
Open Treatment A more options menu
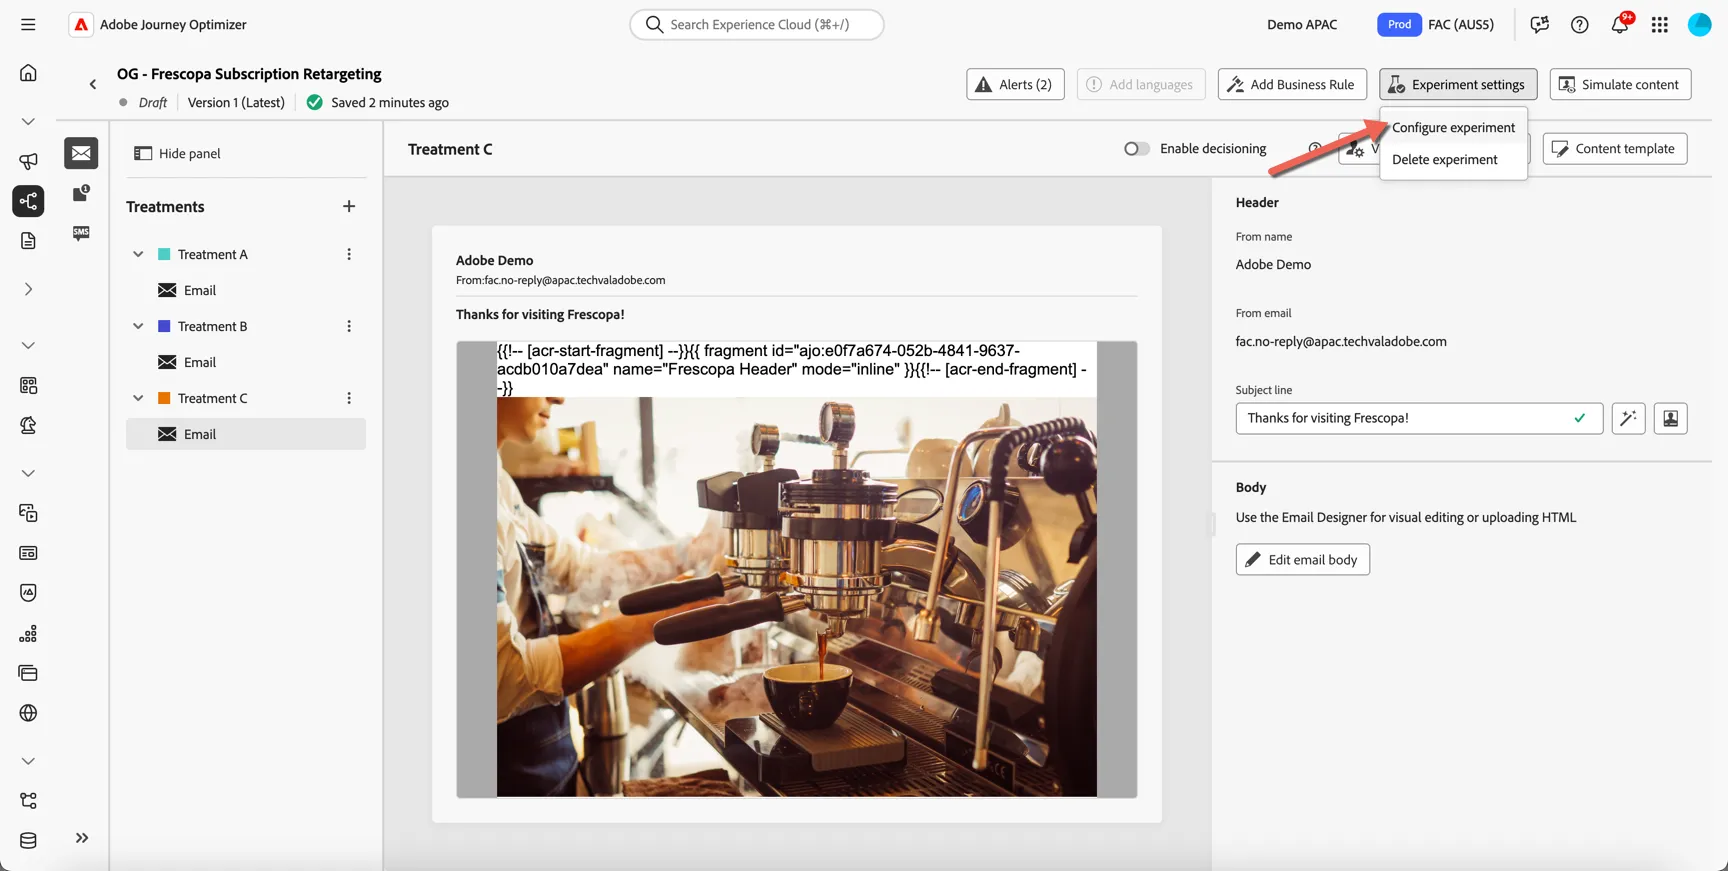(349, 254)
